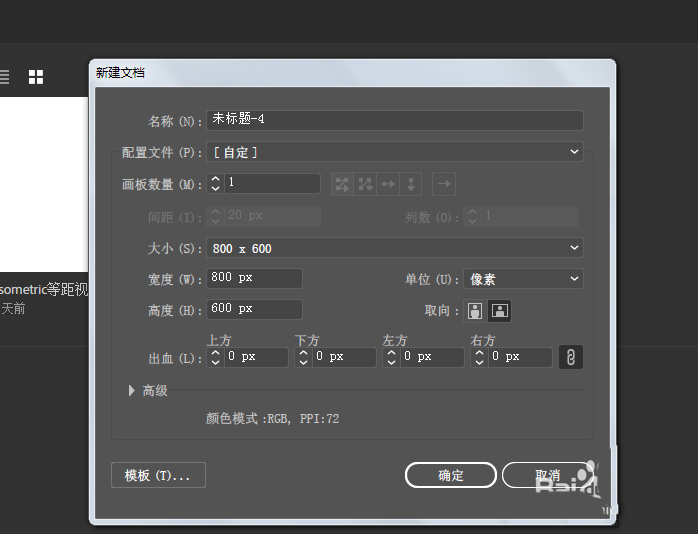Image resolution: width=698 pixels, height=534 pixels.
Task: Click the right bleed value field
Action: coord(519,357)
